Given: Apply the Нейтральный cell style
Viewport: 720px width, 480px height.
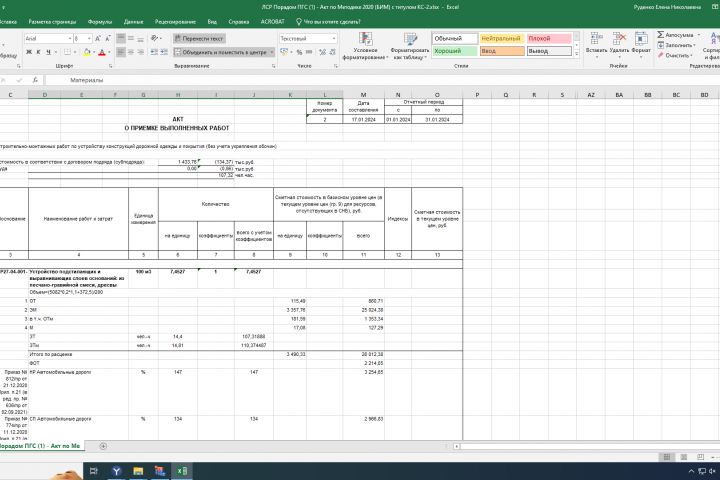Looking at the screenshot, I should [x=501, y=39].
